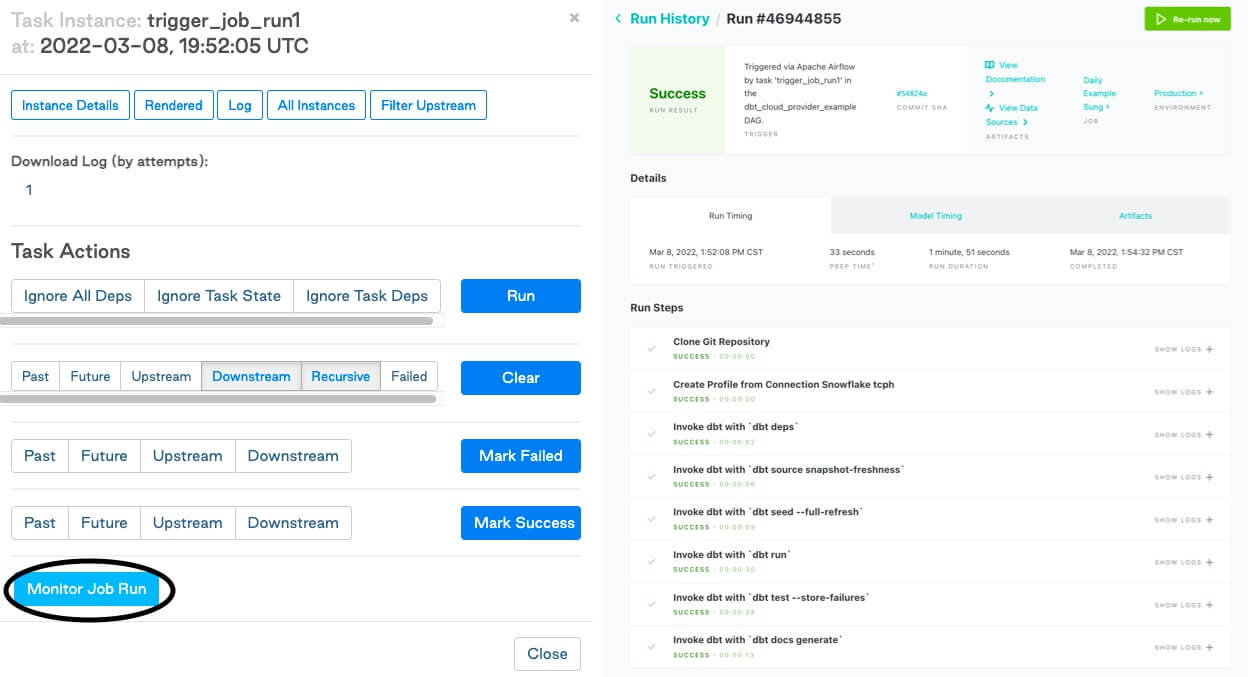This screenshot has width=1248, height=677.
Task: Expand Show Logs for dbt seed --full-refresh
Action: click(x=1183, y=520)
